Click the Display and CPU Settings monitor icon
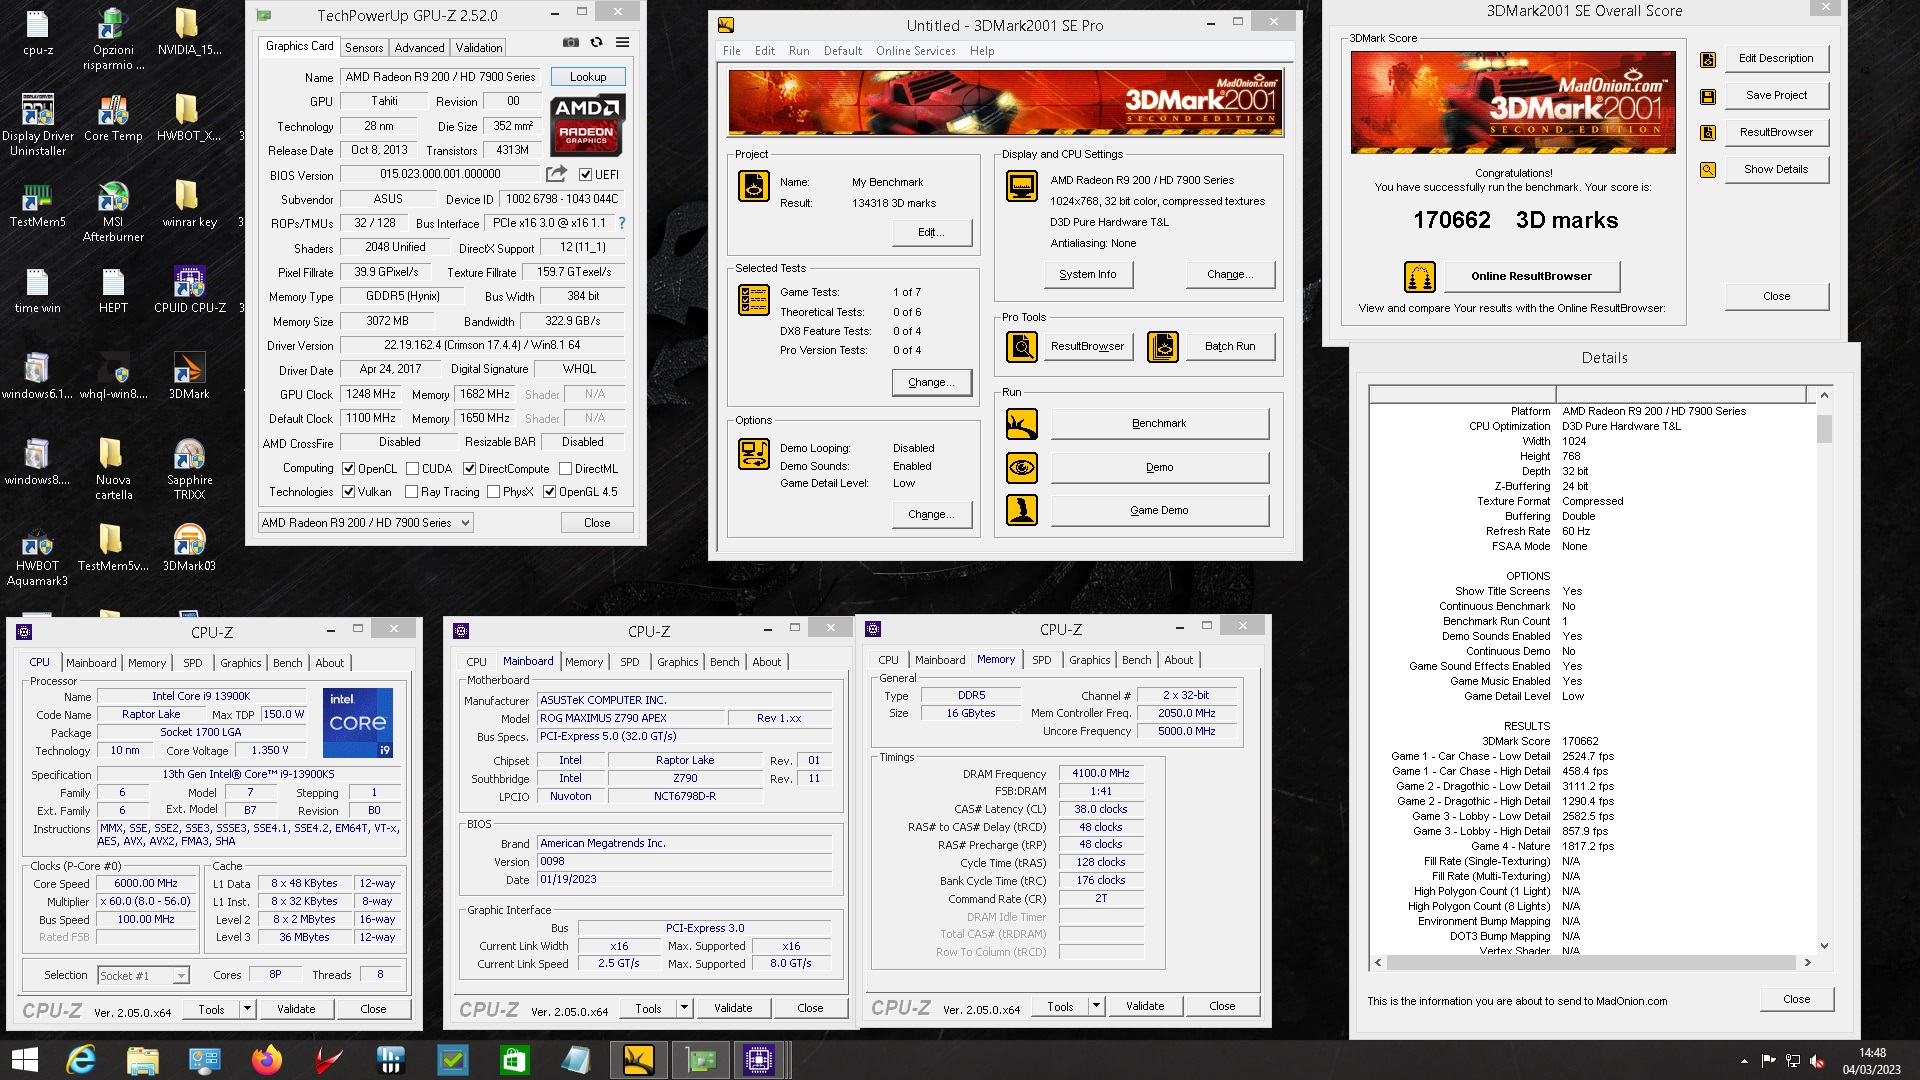The image size is (1920, 1080). pyautogui.click(x=1021, y=186)
